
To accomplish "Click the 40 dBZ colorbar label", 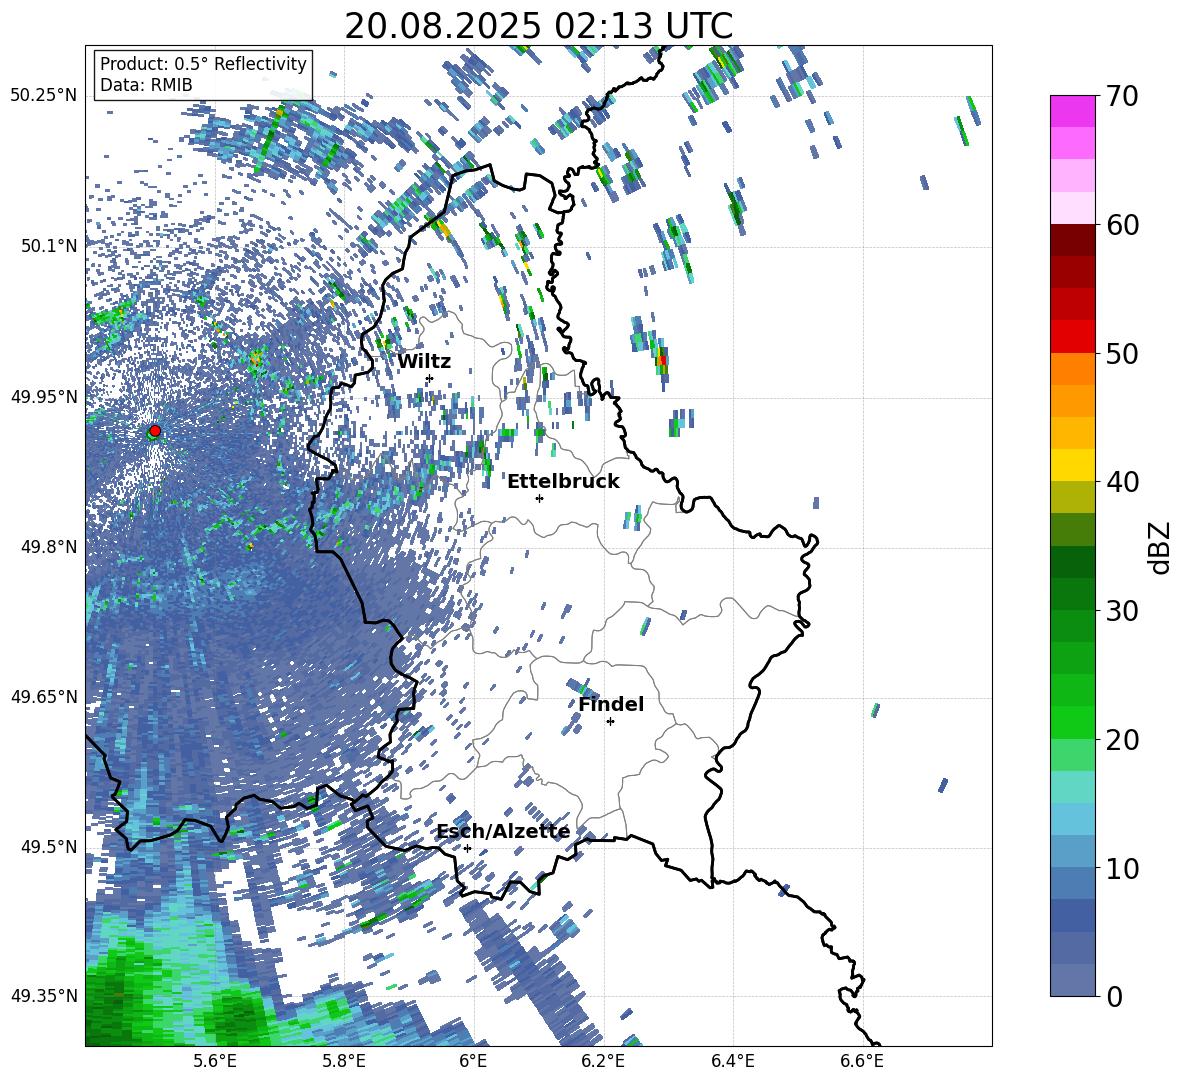I will pyautogui.click(x=1121, y=482).
